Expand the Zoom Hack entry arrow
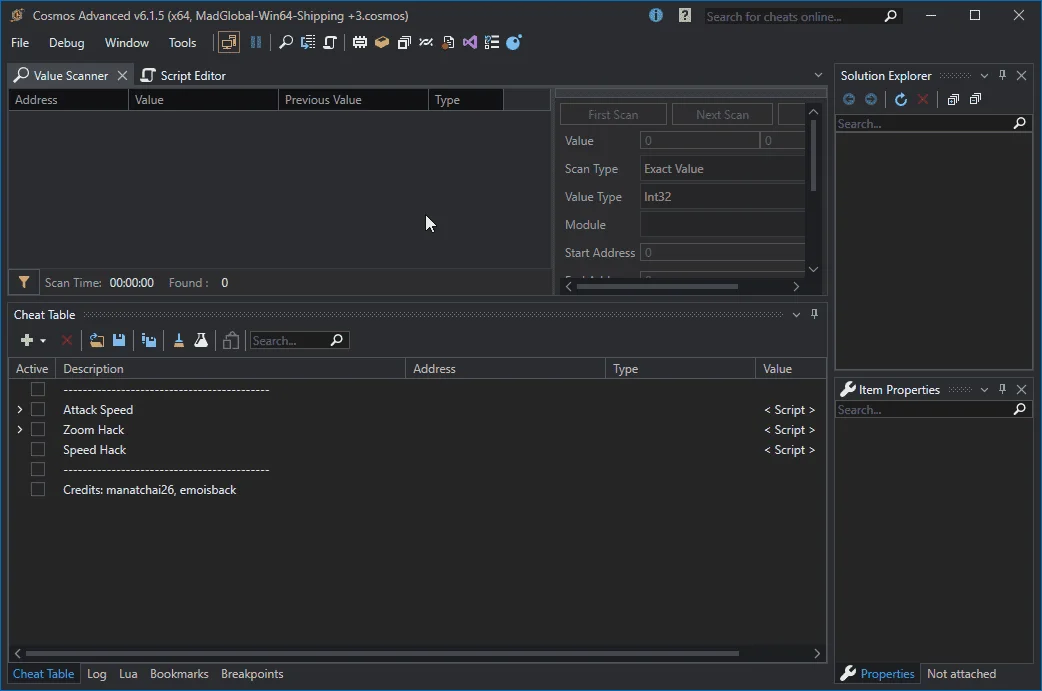Image resolution: width=1042 pixels, height=691 pixels. [x=19, y=429]
